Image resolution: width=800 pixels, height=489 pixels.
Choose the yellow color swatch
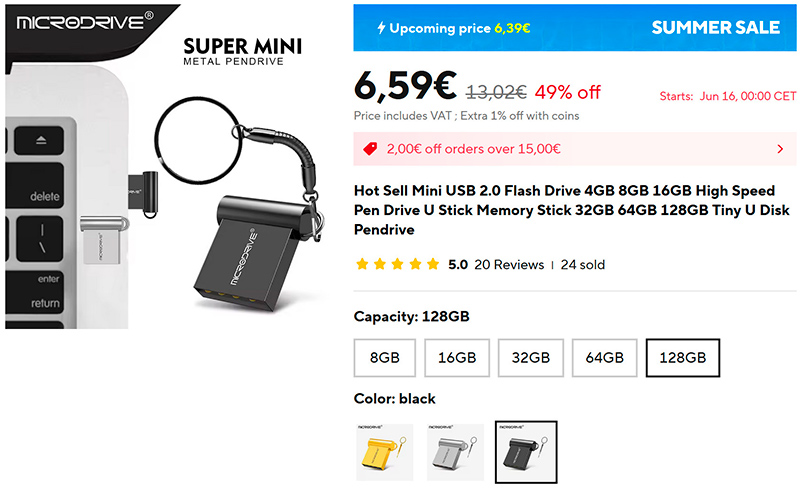click(x=385, y=452)
